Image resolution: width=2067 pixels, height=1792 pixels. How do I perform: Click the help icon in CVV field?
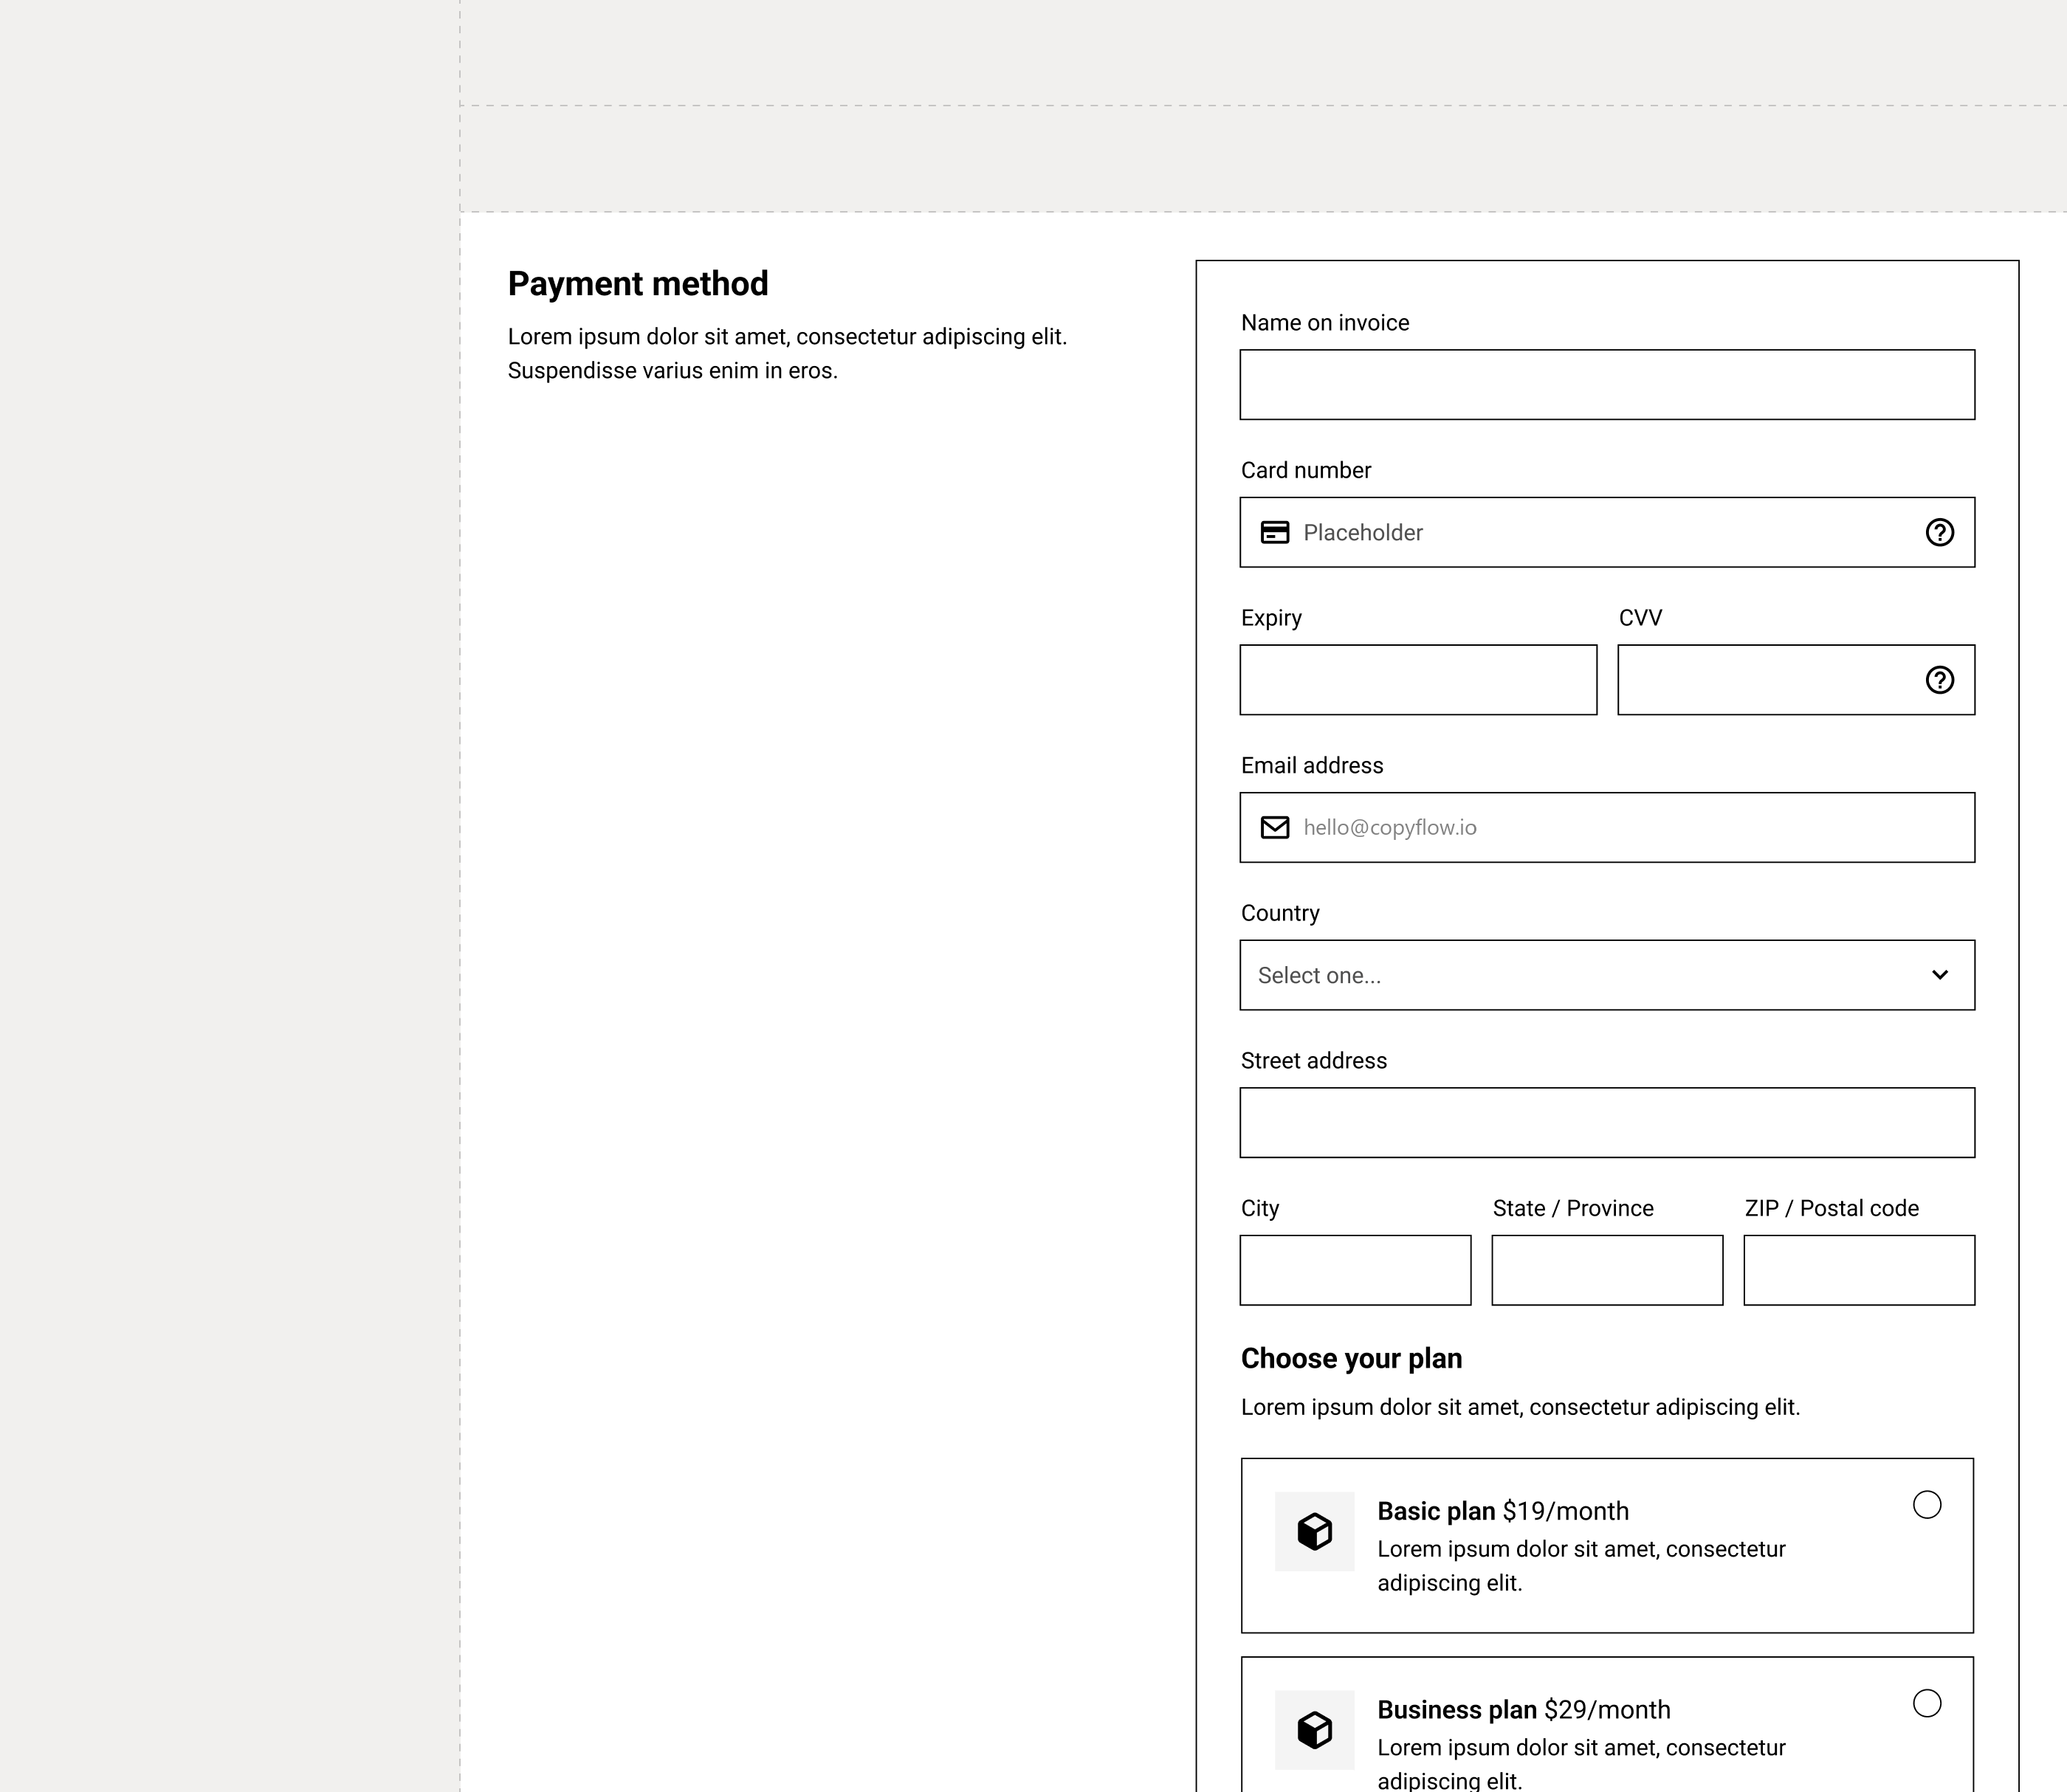(x=1939, y=680)
